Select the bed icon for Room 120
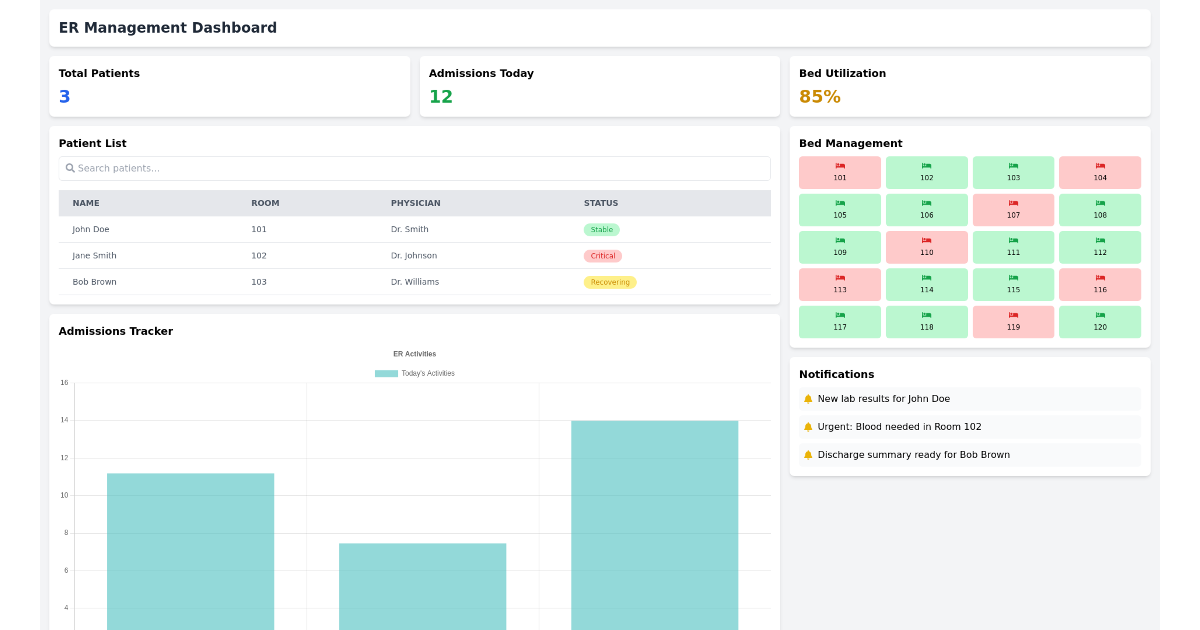1200x630 pixels. point(1100,316)
